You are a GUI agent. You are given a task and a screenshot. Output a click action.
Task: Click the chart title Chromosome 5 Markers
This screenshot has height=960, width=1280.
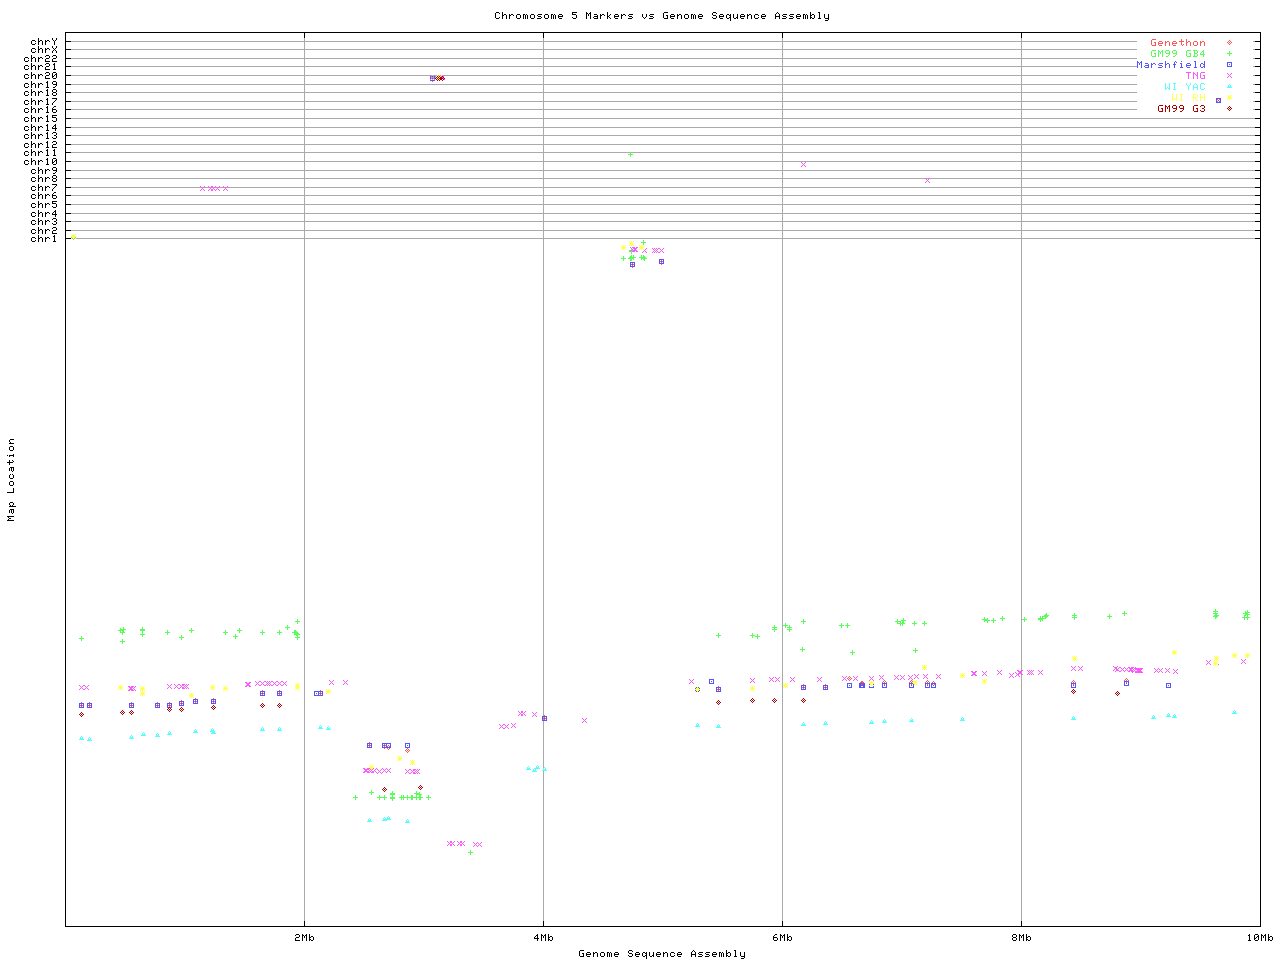pos(661,16)
